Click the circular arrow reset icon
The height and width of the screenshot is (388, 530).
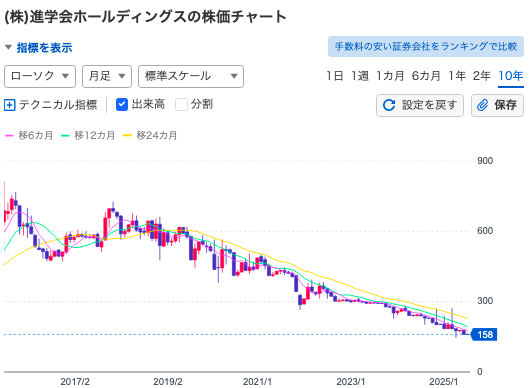389,105
